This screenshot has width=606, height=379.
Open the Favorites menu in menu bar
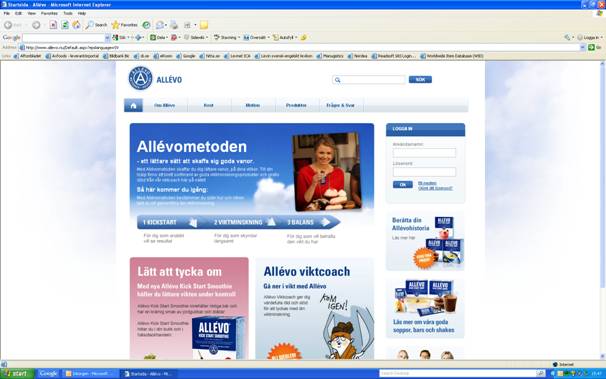tap(49, 14)
